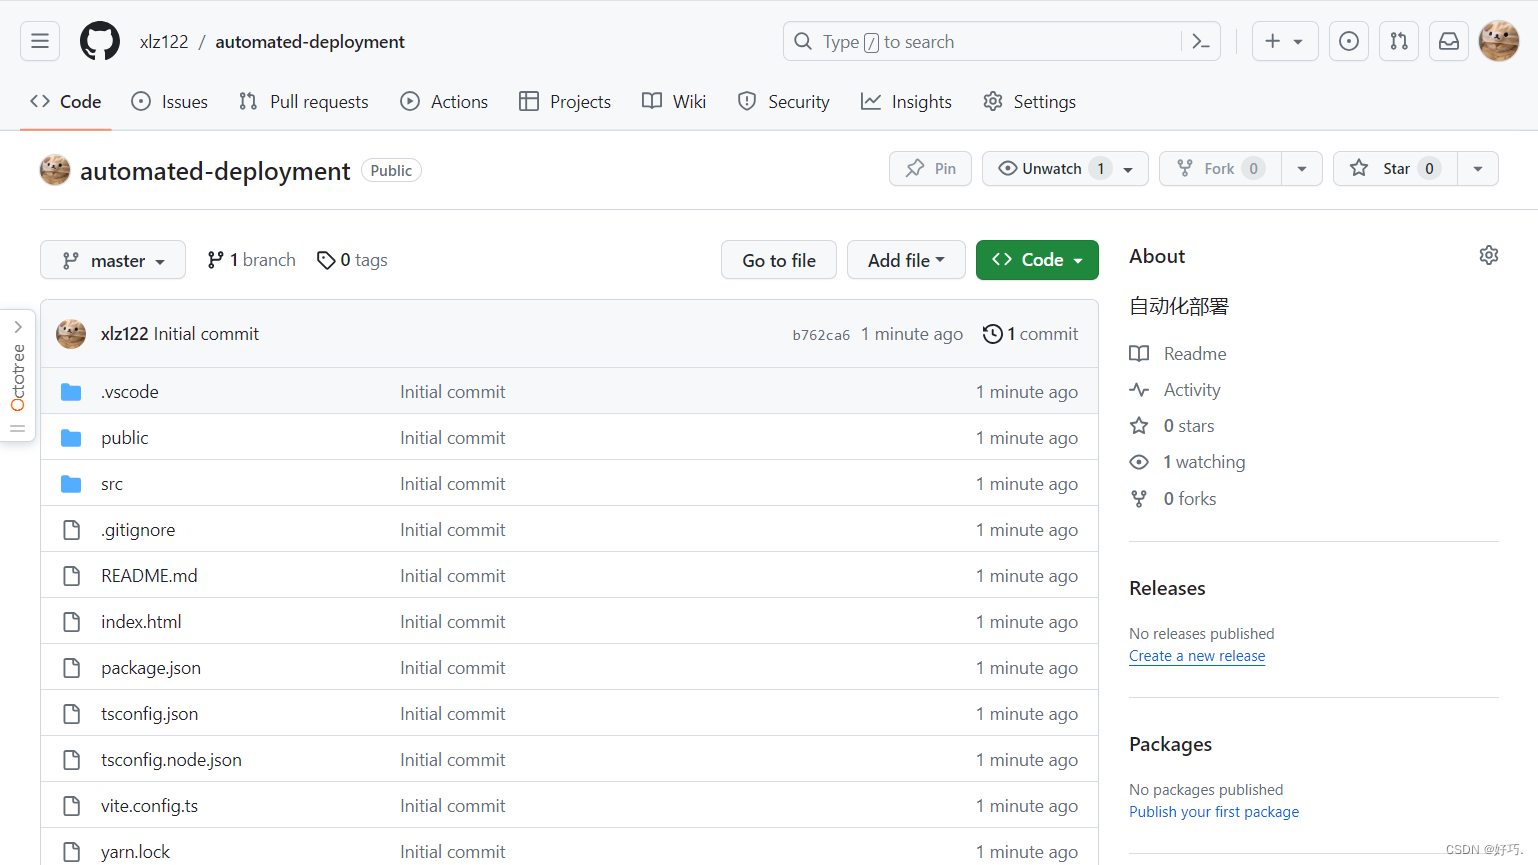
Task: Star this repository
Action: (1395, 169)
